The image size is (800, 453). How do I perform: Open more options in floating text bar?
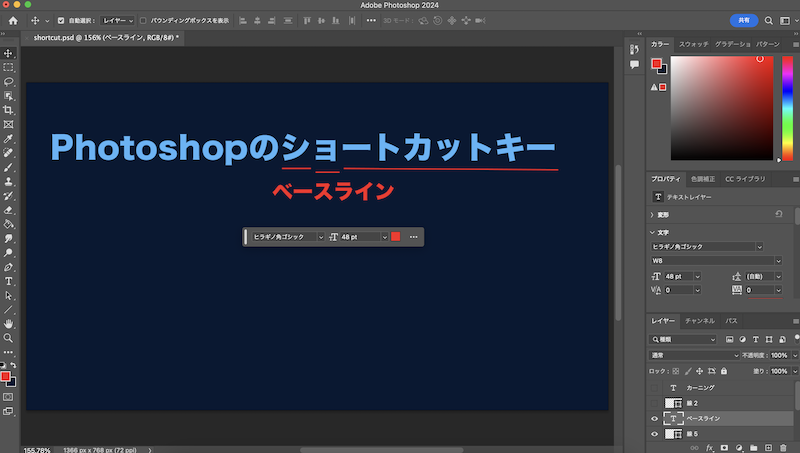413,237
